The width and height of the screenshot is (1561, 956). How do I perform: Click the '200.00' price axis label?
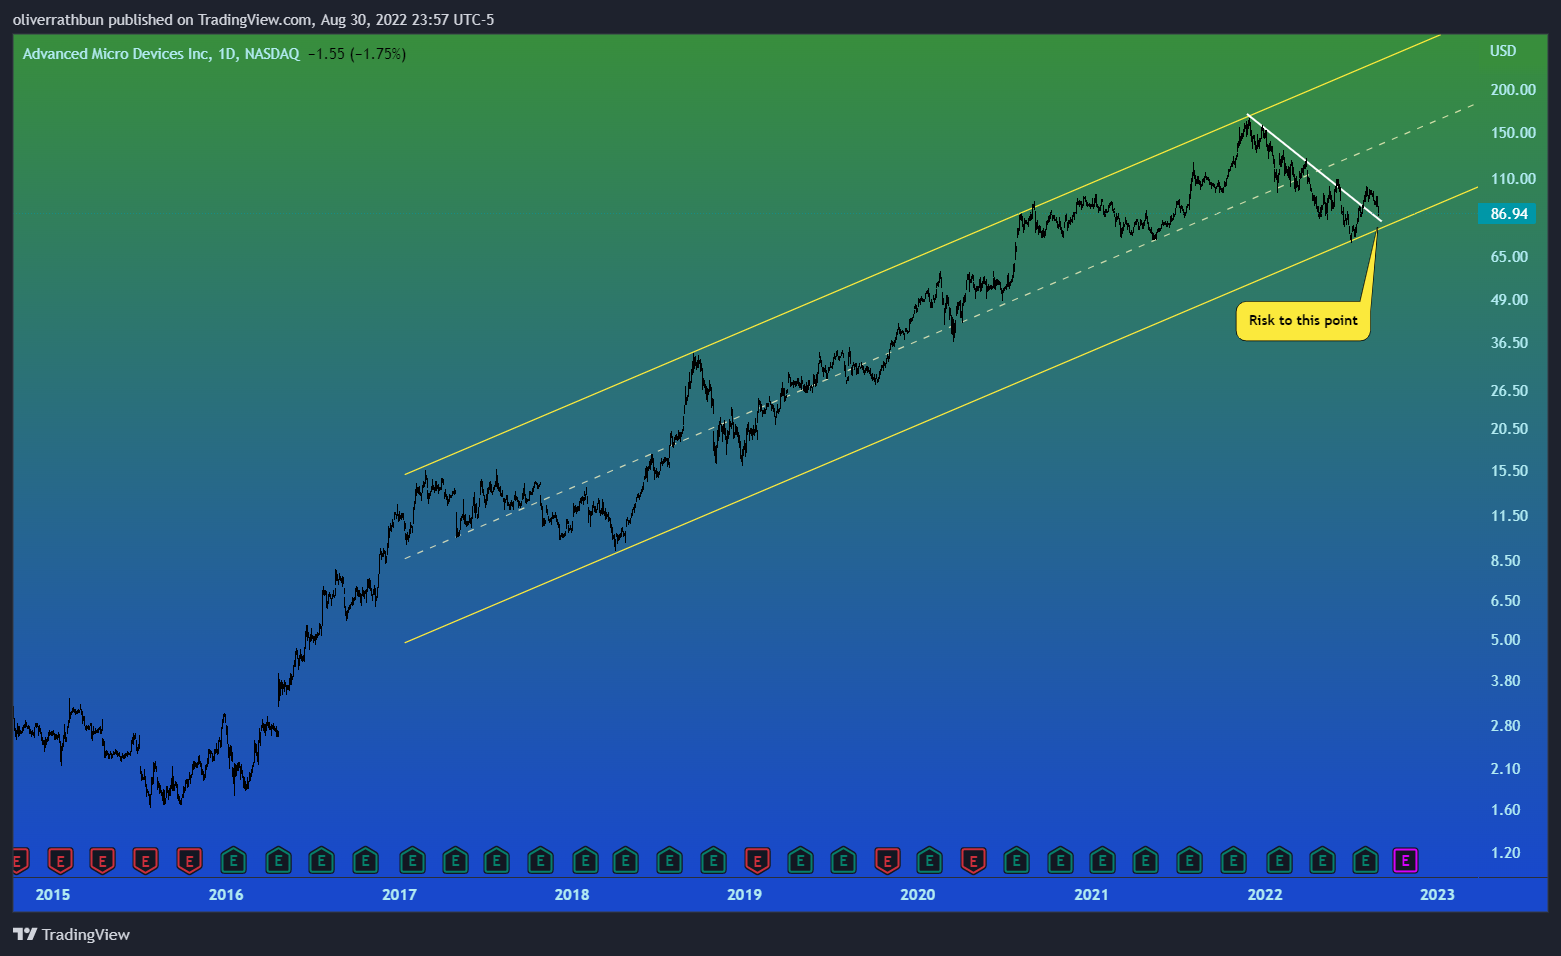1513,90
